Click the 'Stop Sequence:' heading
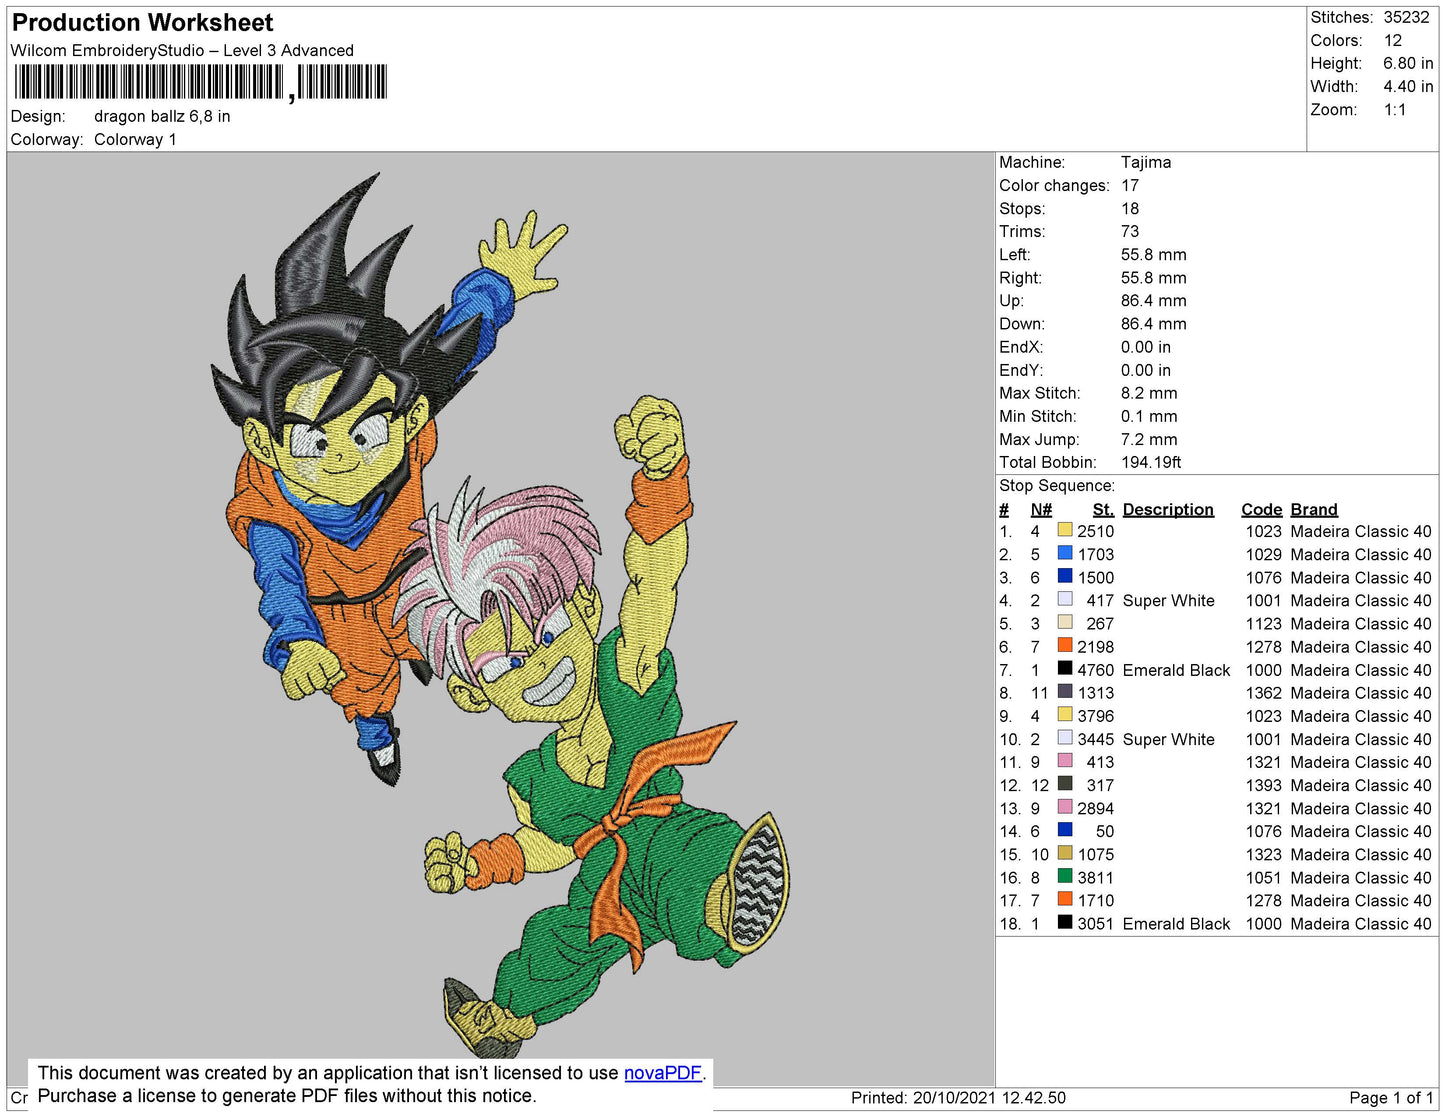 (x=1057, y=486)
